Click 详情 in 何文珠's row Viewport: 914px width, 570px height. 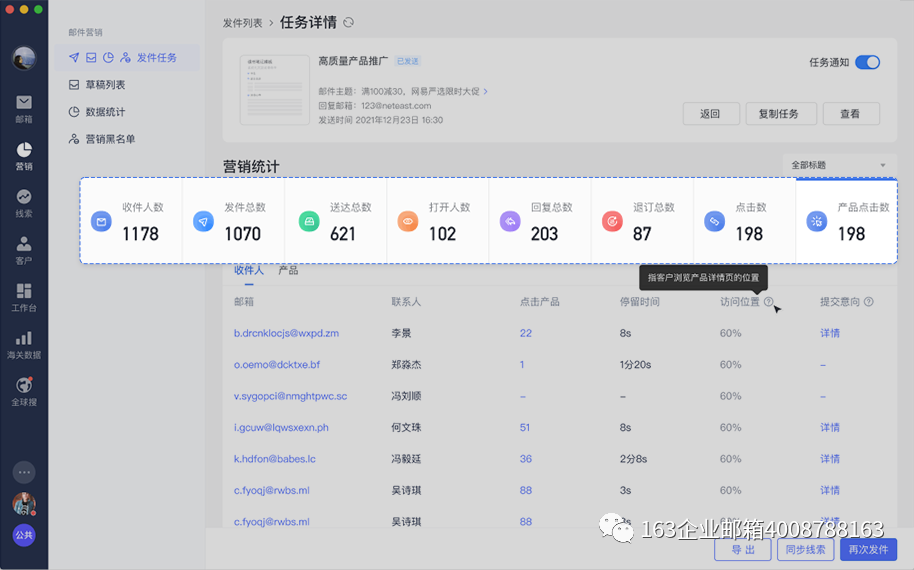coord(830,427)
